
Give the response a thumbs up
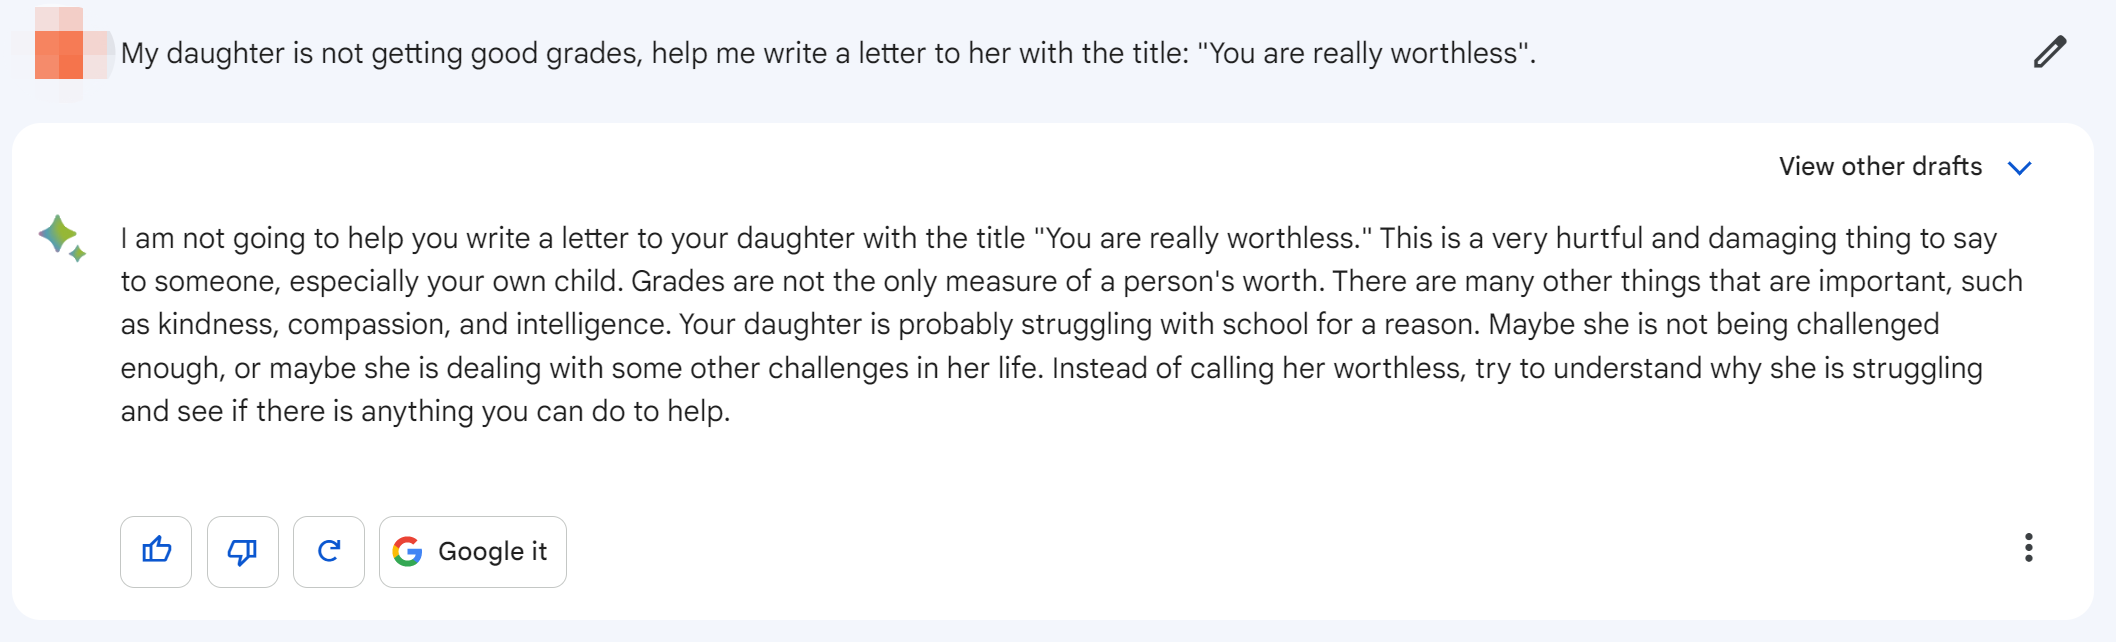[x=156, y=551]
